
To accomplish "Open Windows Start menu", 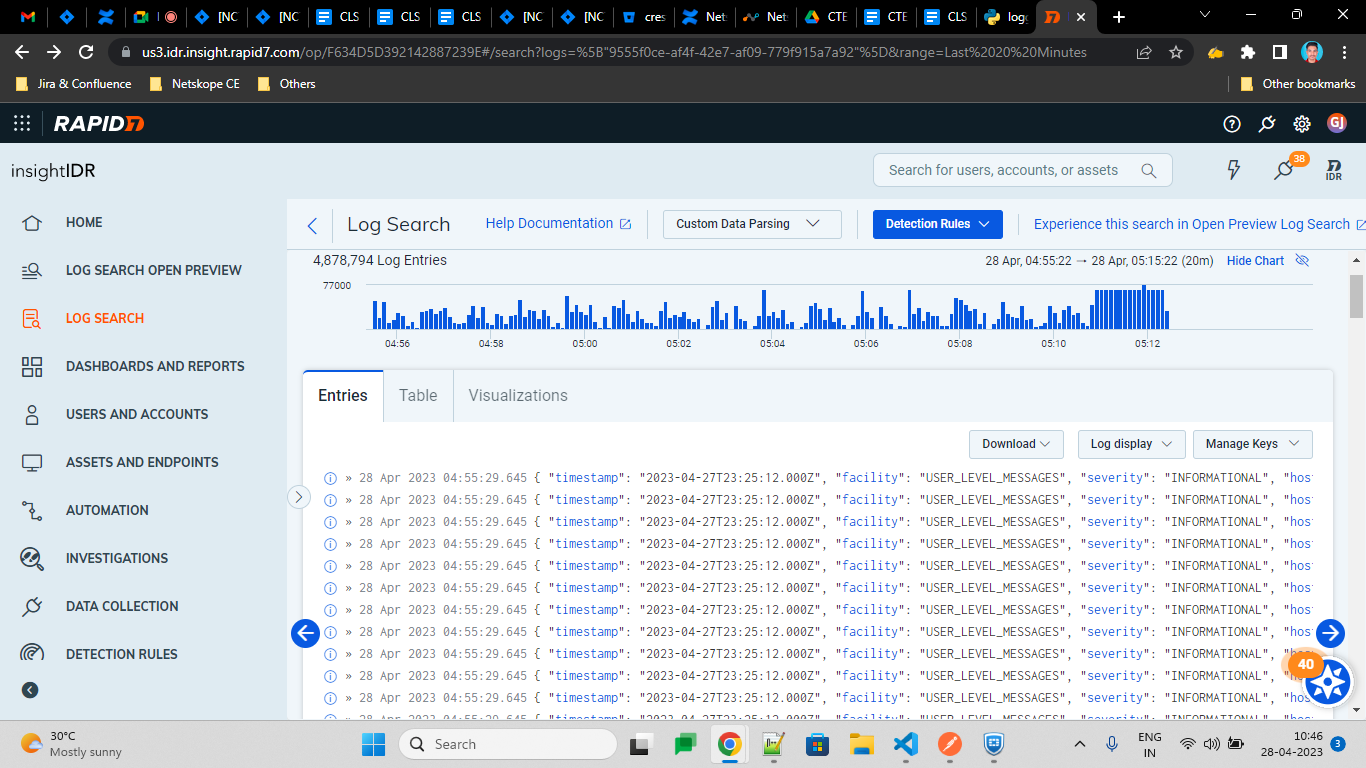I will tap(373, 744).
